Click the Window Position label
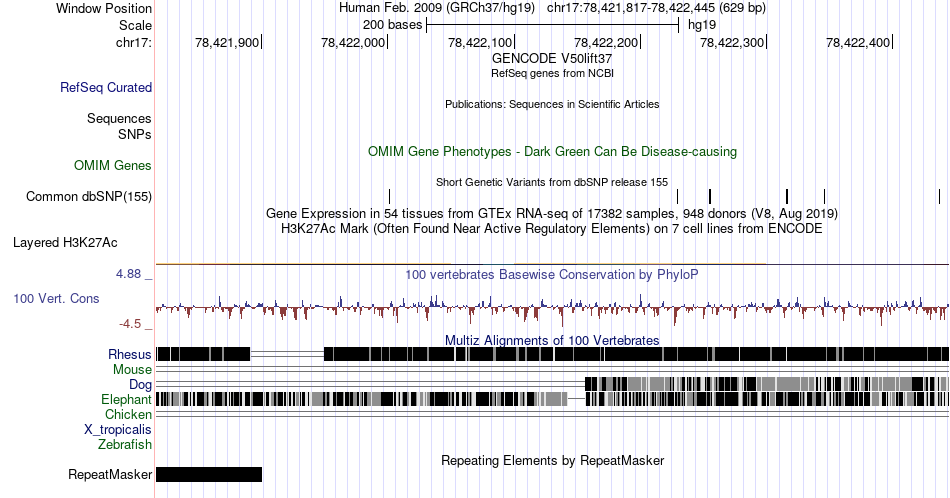 [104, 8]
